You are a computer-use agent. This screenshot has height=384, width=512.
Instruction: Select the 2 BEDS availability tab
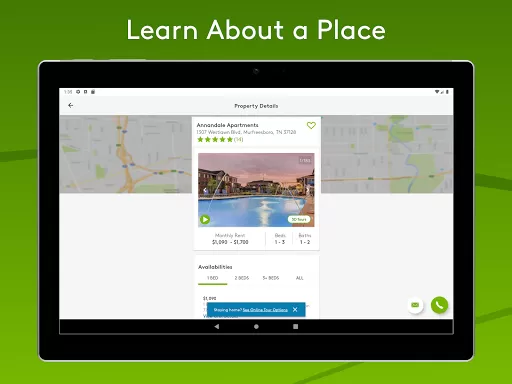point(242,278)
